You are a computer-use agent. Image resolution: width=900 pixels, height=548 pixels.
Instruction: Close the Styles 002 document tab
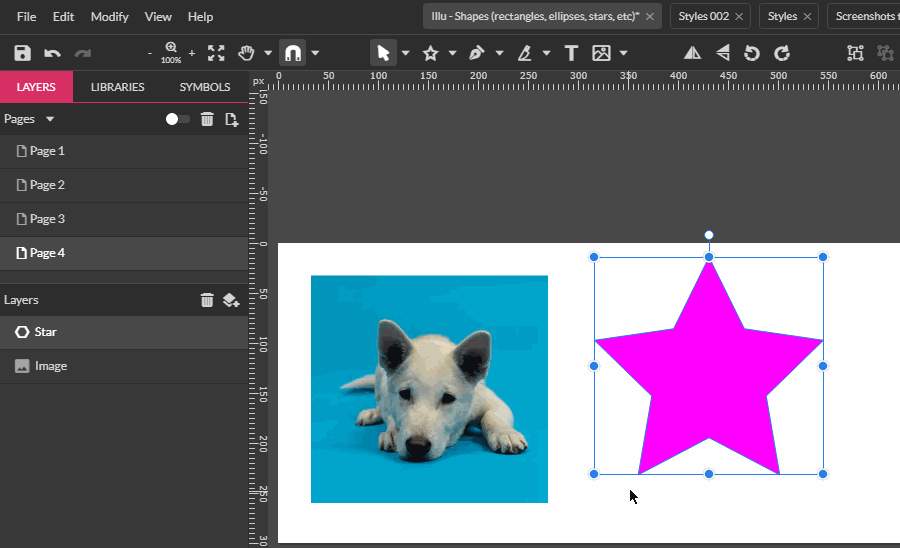(x=739, y=17)
